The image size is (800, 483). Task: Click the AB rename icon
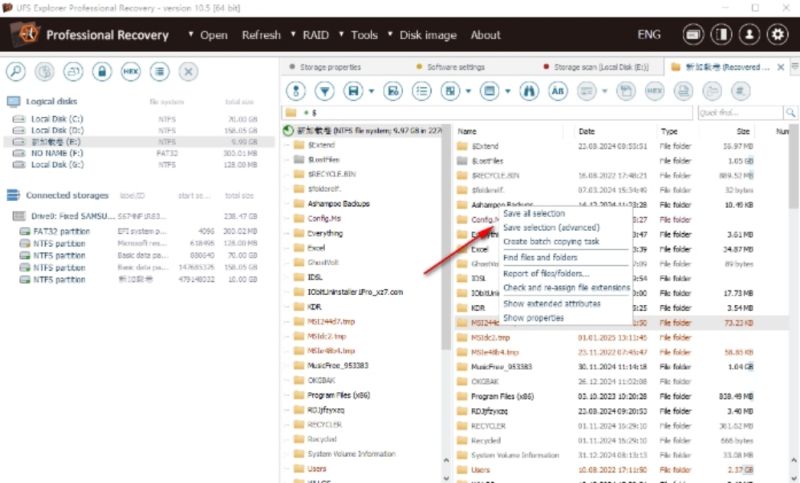558,91
